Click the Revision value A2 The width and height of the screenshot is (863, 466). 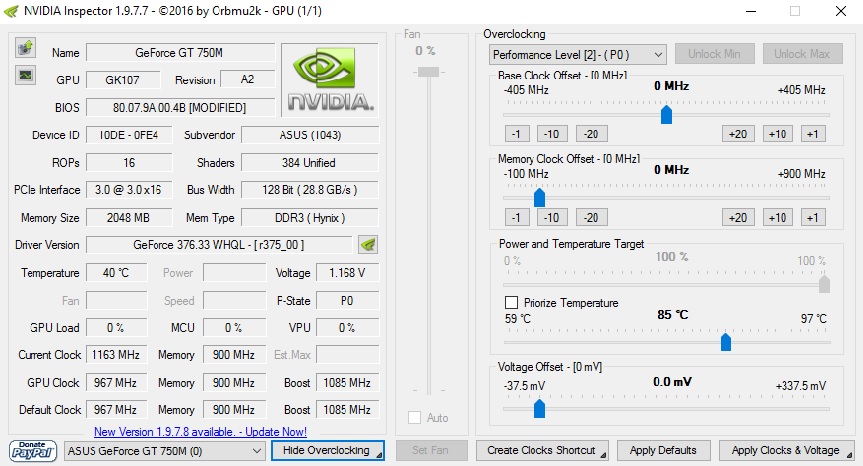pos(247,79)
